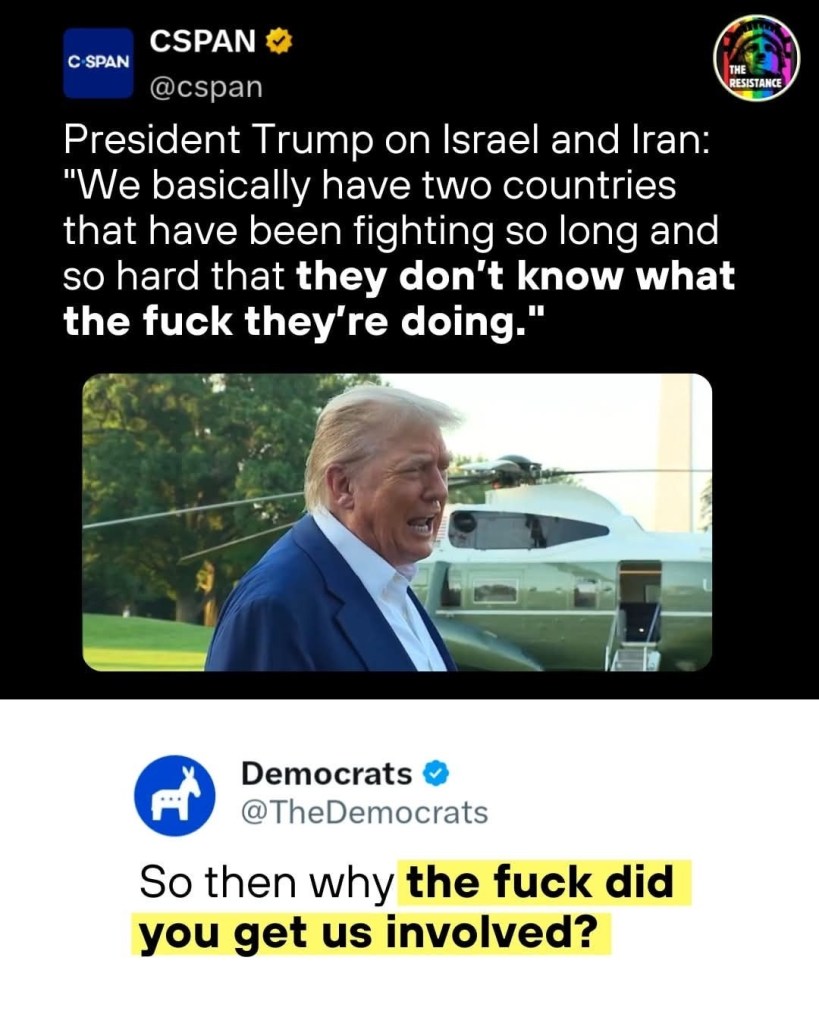Open the C-SPAN profile avatar

click(x=99, y=63)
